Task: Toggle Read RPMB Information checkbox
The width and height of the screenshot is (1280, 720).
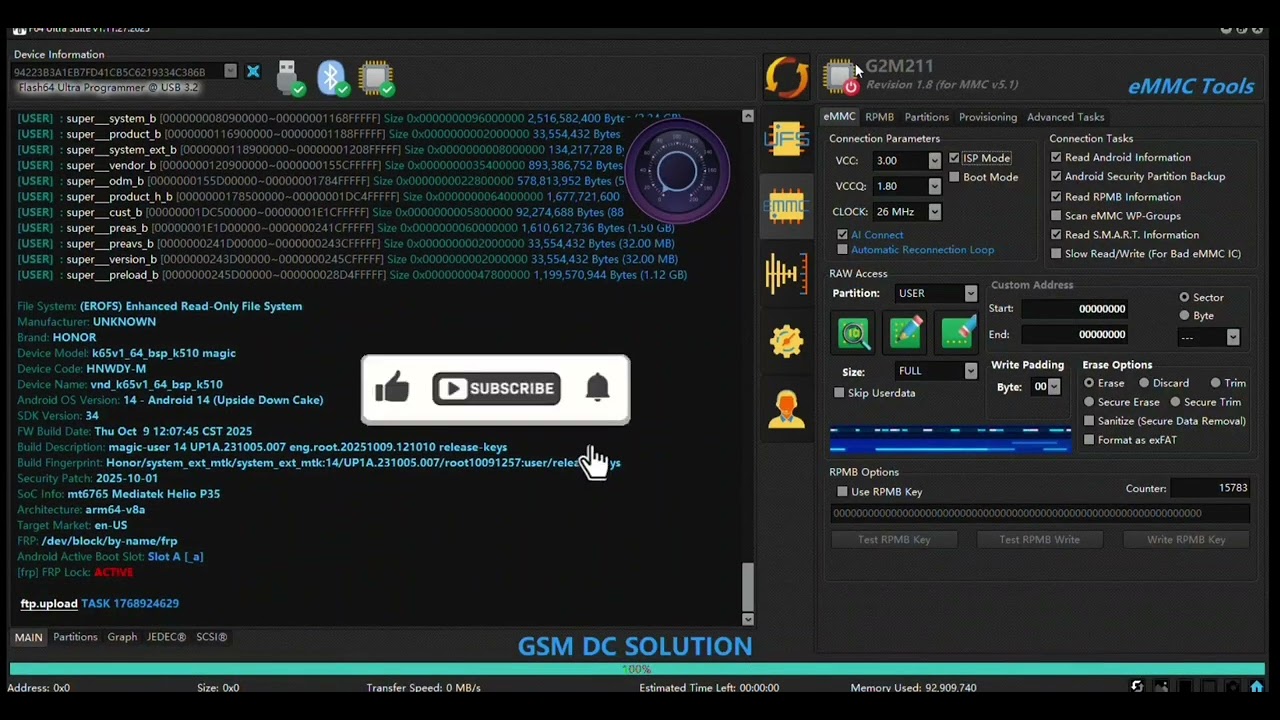Action: 1056,197
